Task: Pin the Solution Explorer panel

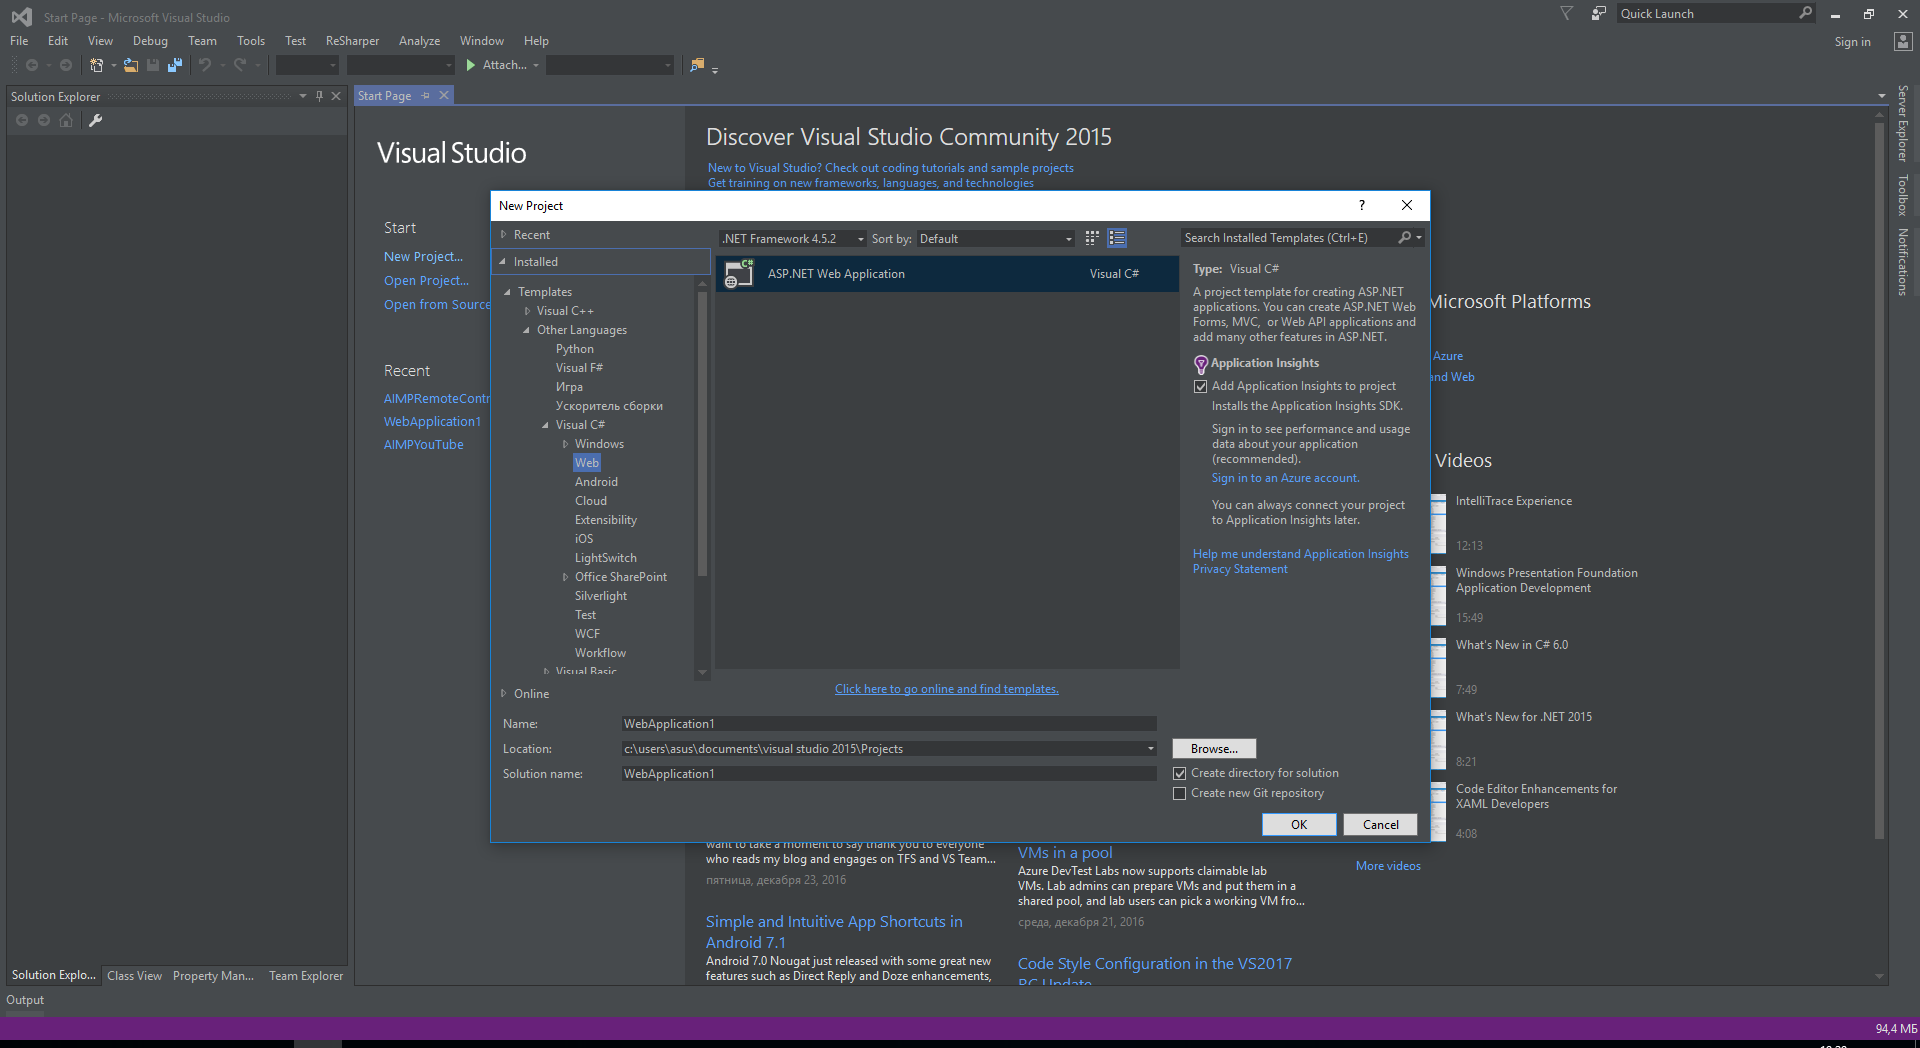Action: point(319,96)
